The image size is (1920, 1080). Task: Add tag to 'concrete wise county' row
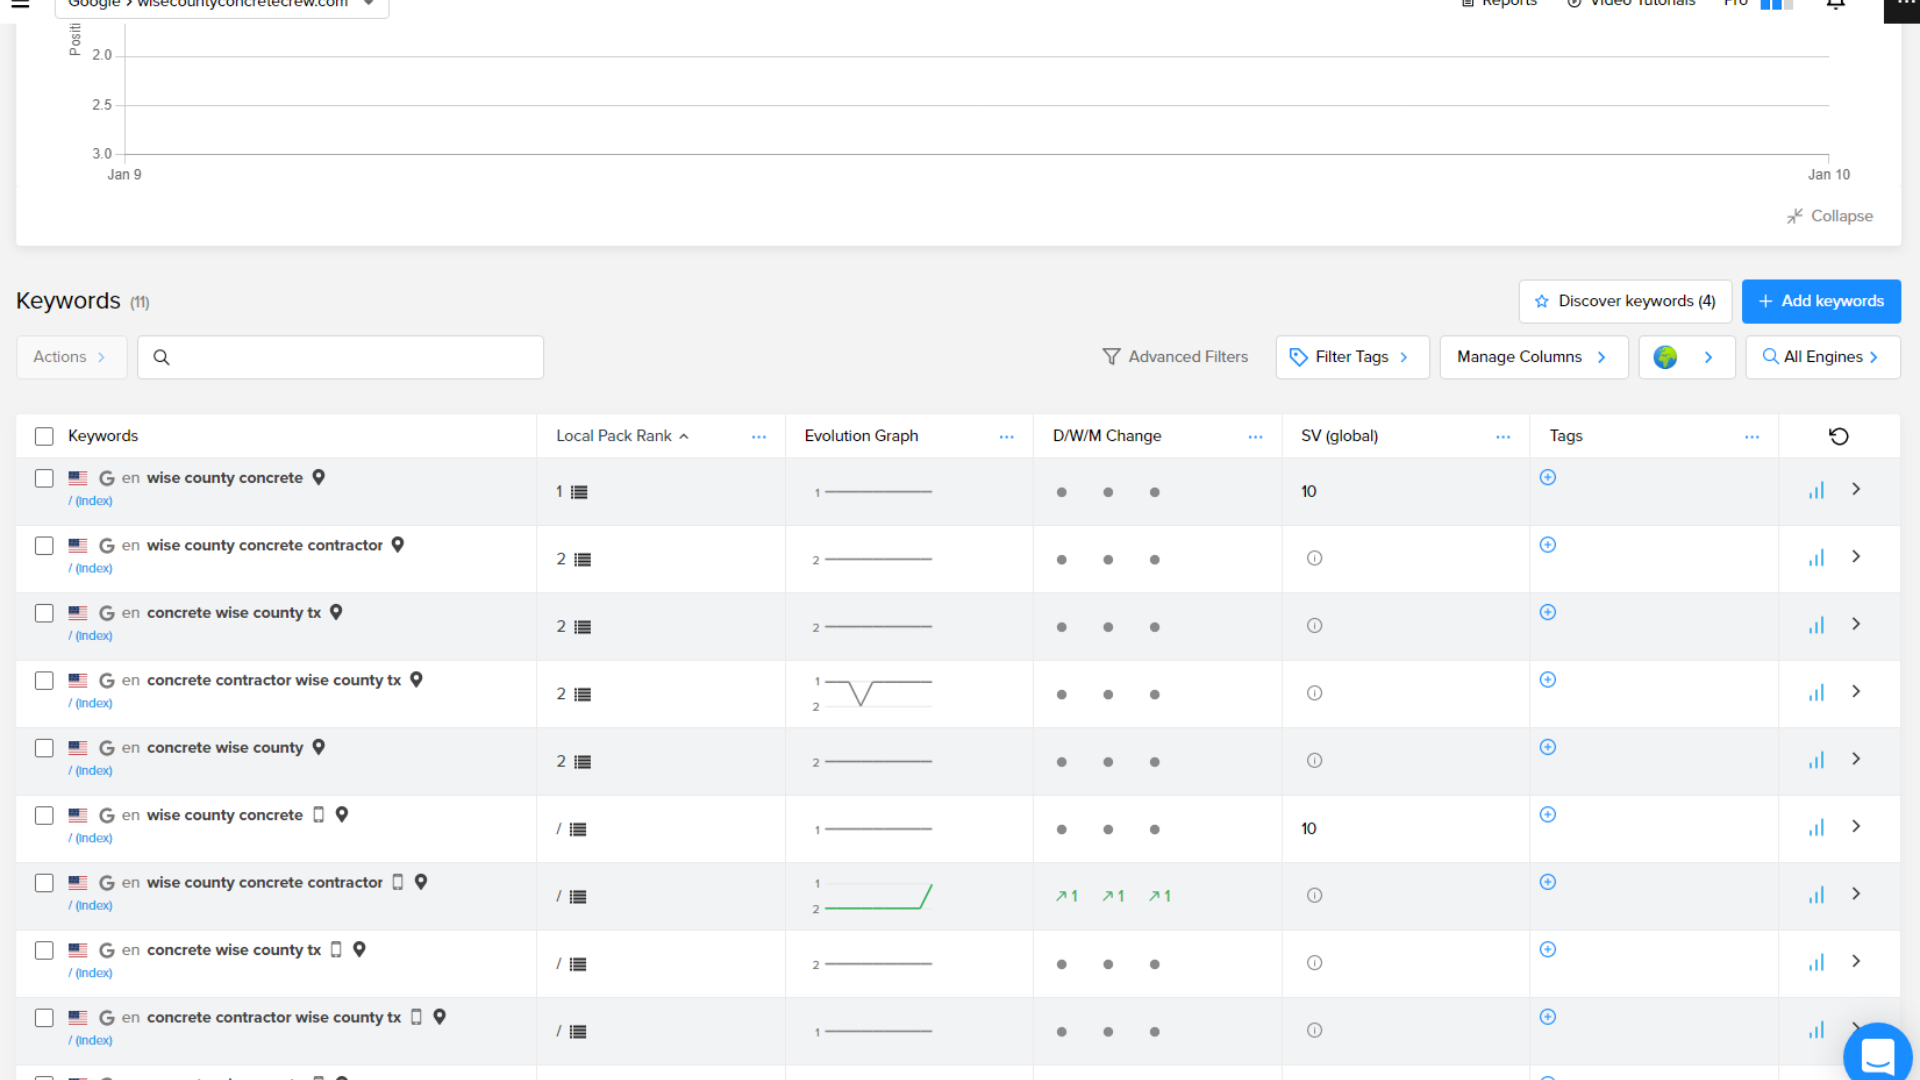point(1547,747)
